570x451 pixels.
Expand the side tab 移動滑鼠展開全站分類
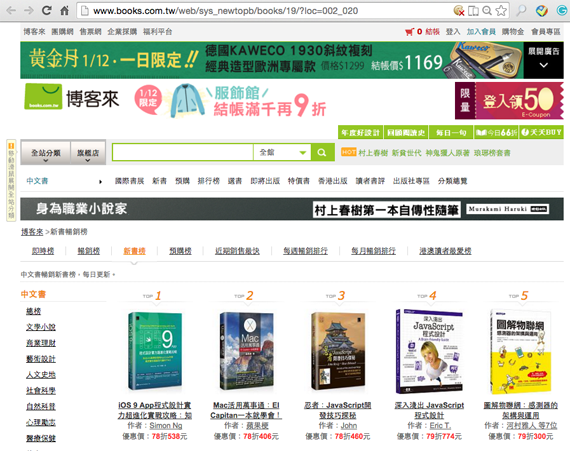[x=11, y=180]
